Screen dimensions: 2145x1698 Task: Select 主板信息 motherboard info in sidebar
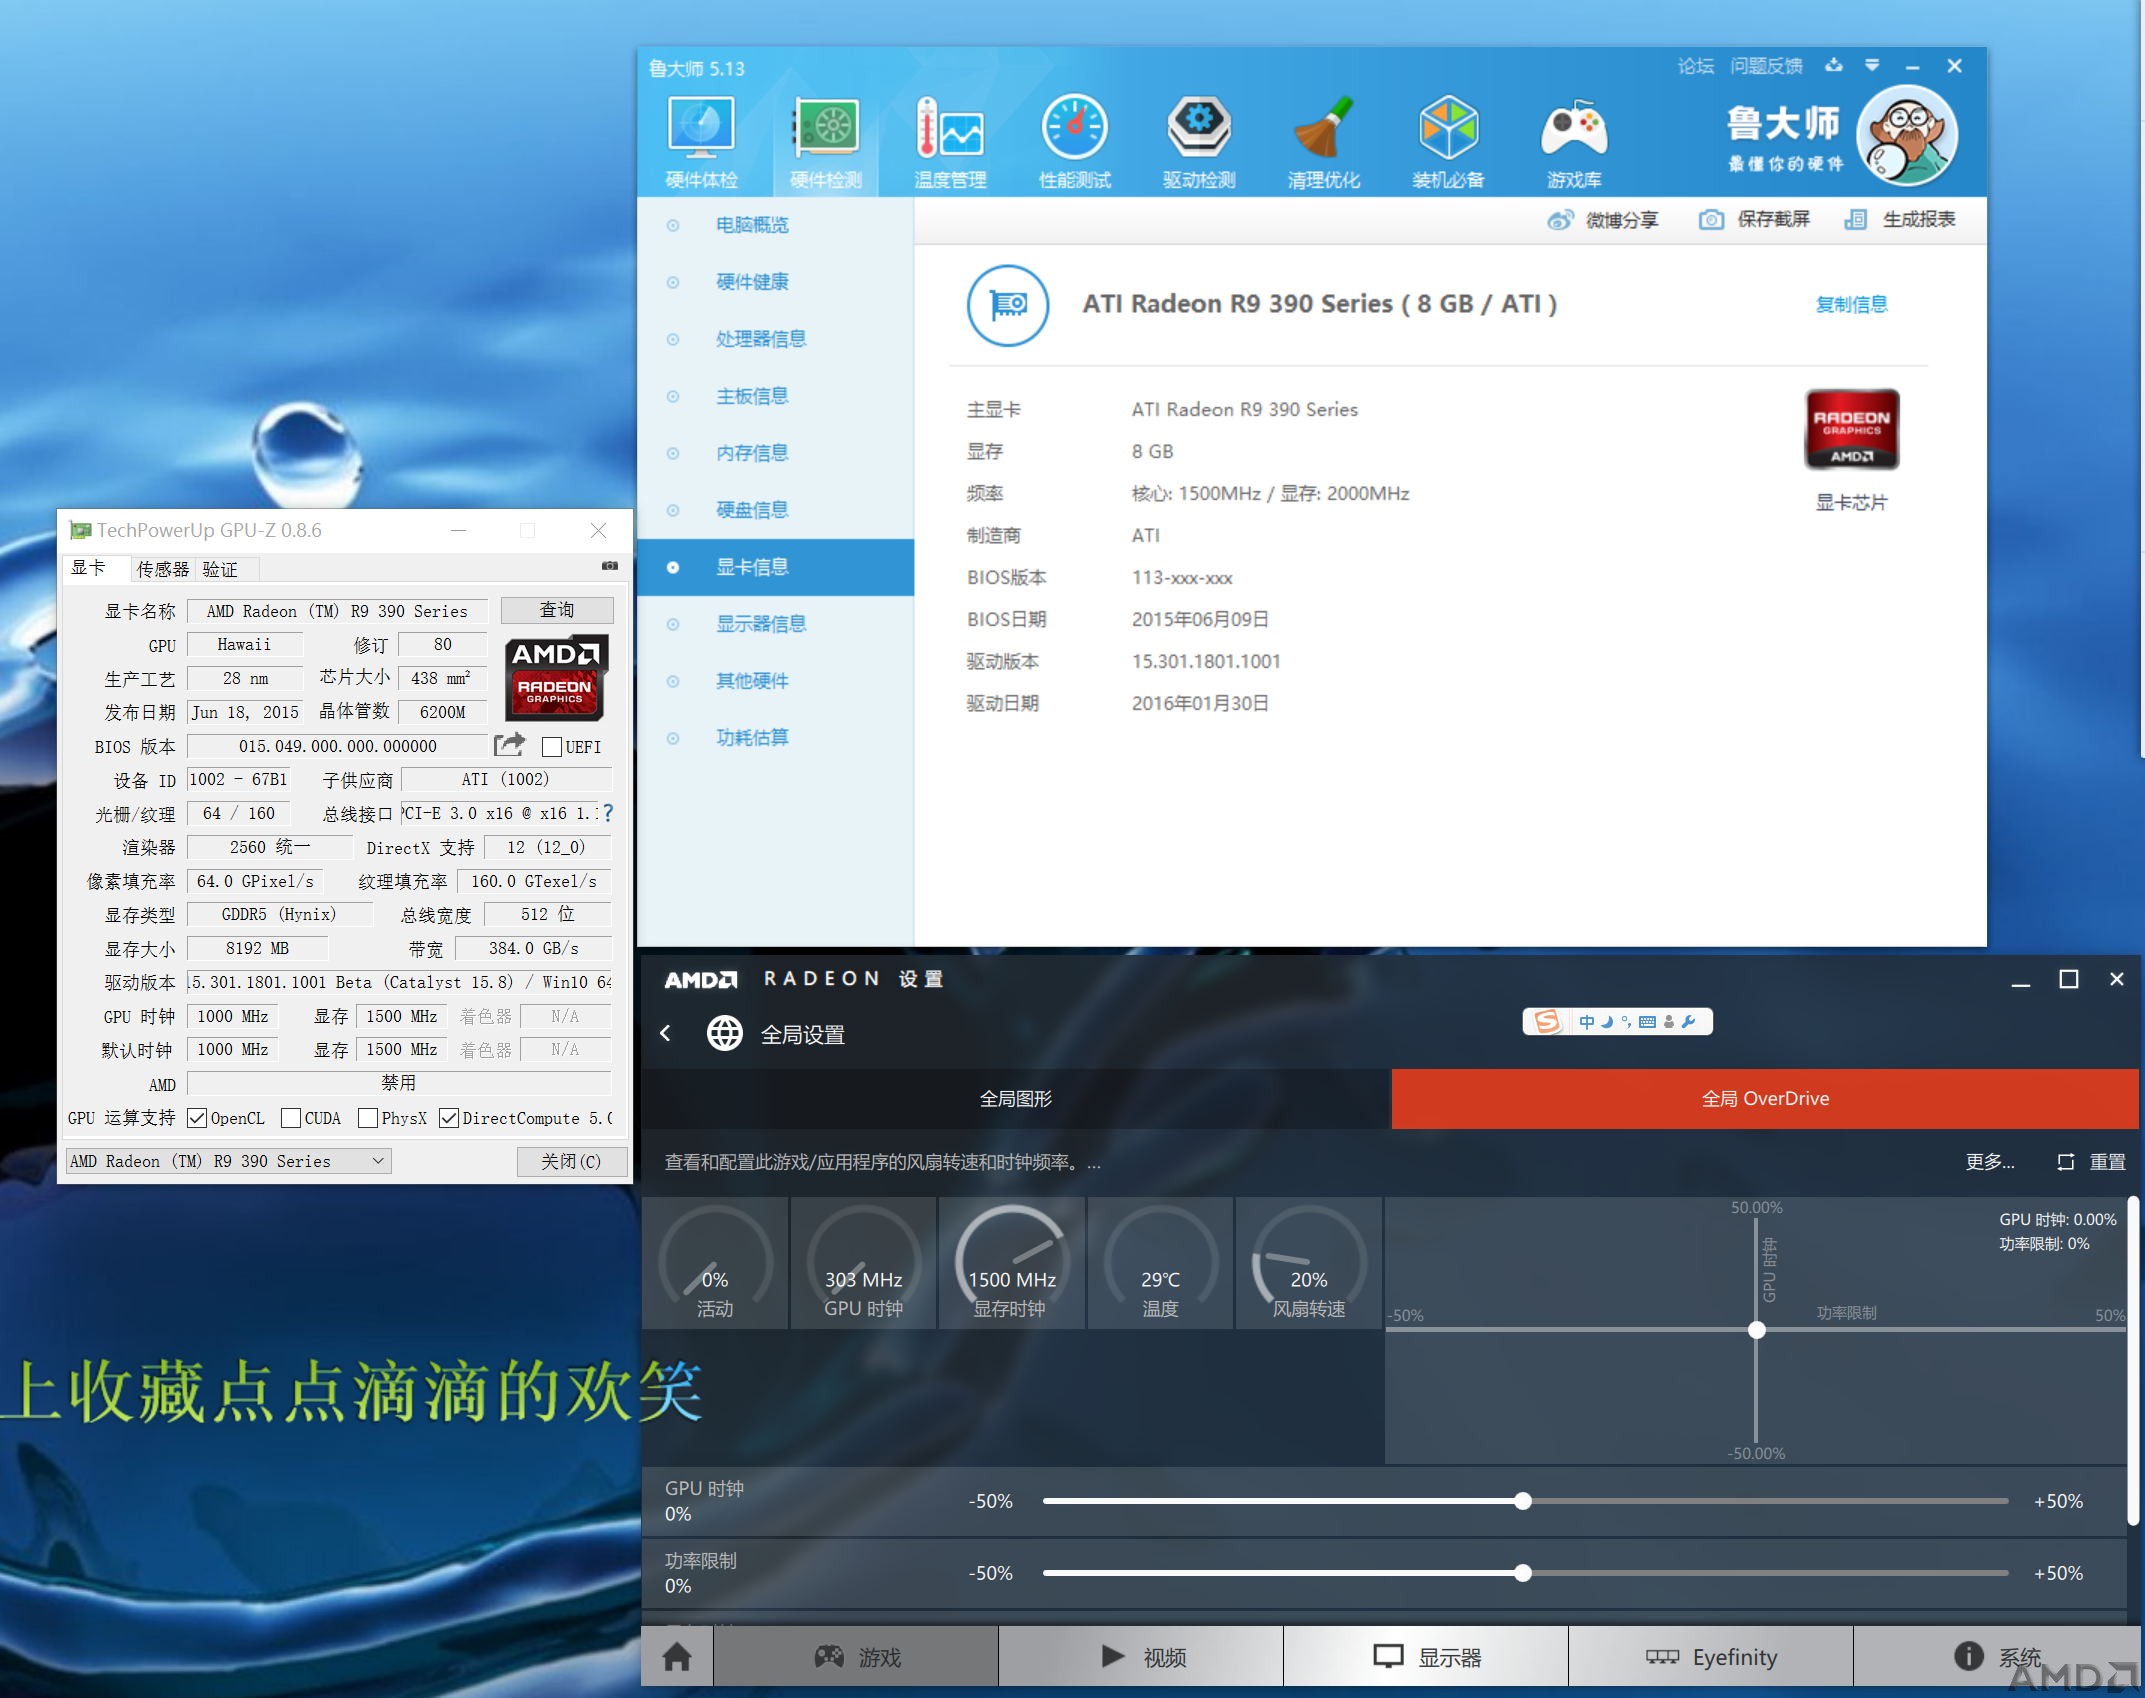click(775, 396)
